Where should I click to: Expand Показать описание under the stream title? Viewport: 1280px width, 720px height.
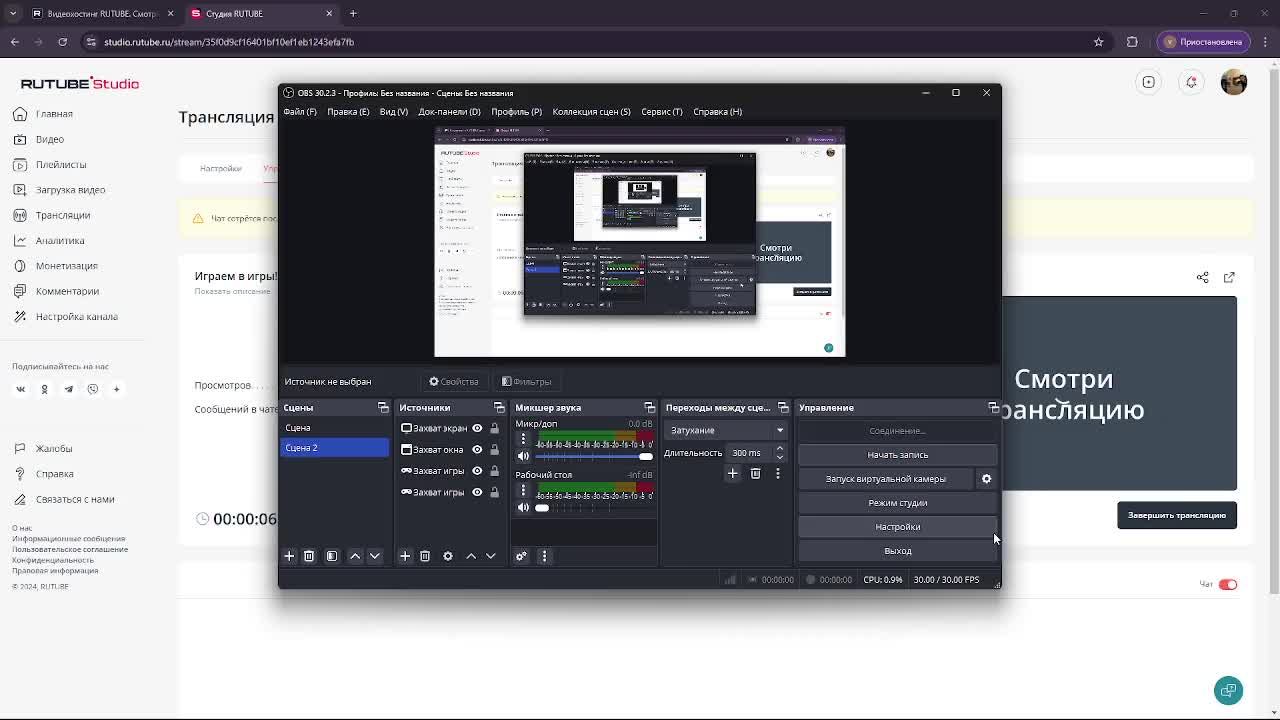232,291
